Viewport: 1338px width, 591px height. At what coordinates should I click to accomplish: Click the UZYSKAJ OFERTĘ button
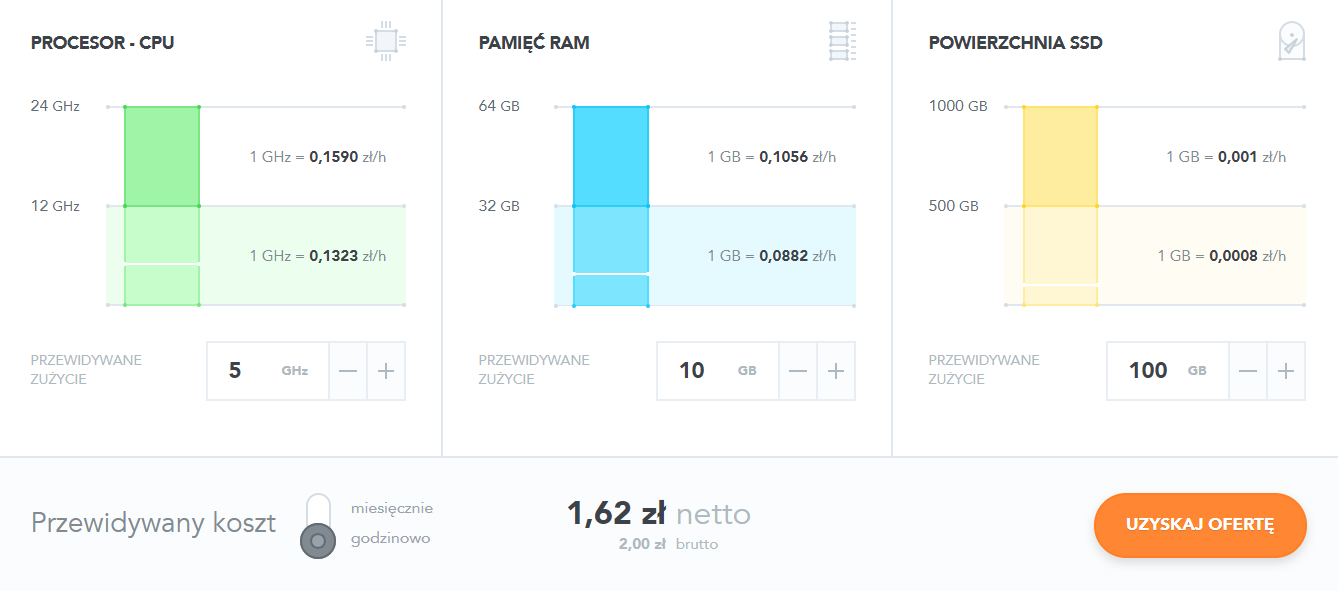pos(1200,524)
